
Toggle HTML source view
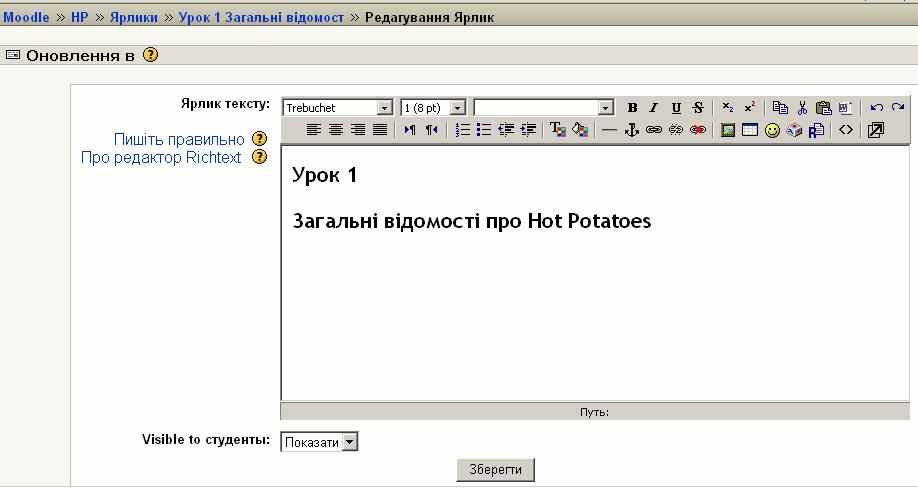click(846, 130)
